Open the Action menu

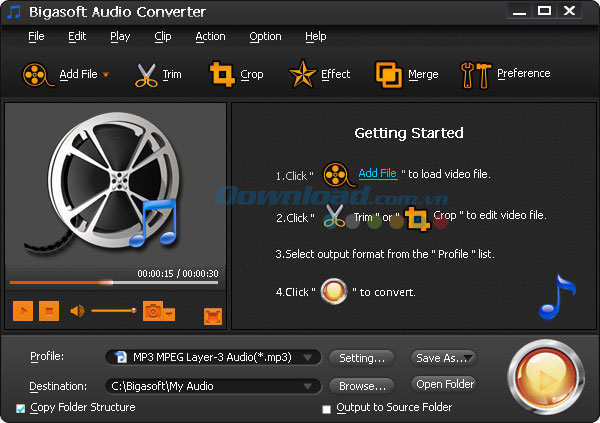(x=210, y=36)
